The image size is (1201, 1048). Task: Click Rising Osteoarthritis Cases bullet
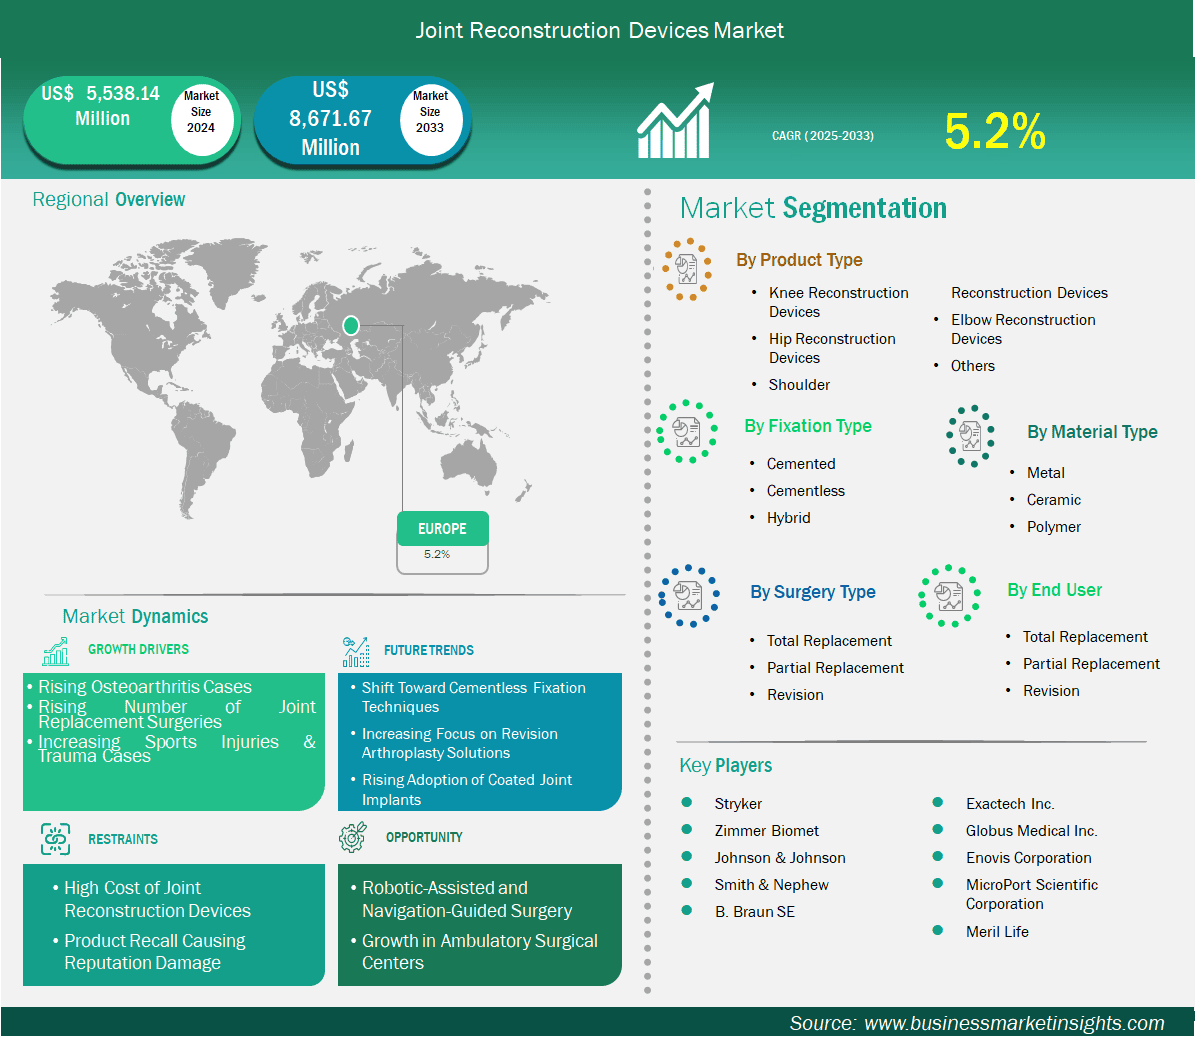[x=145, y=687]
